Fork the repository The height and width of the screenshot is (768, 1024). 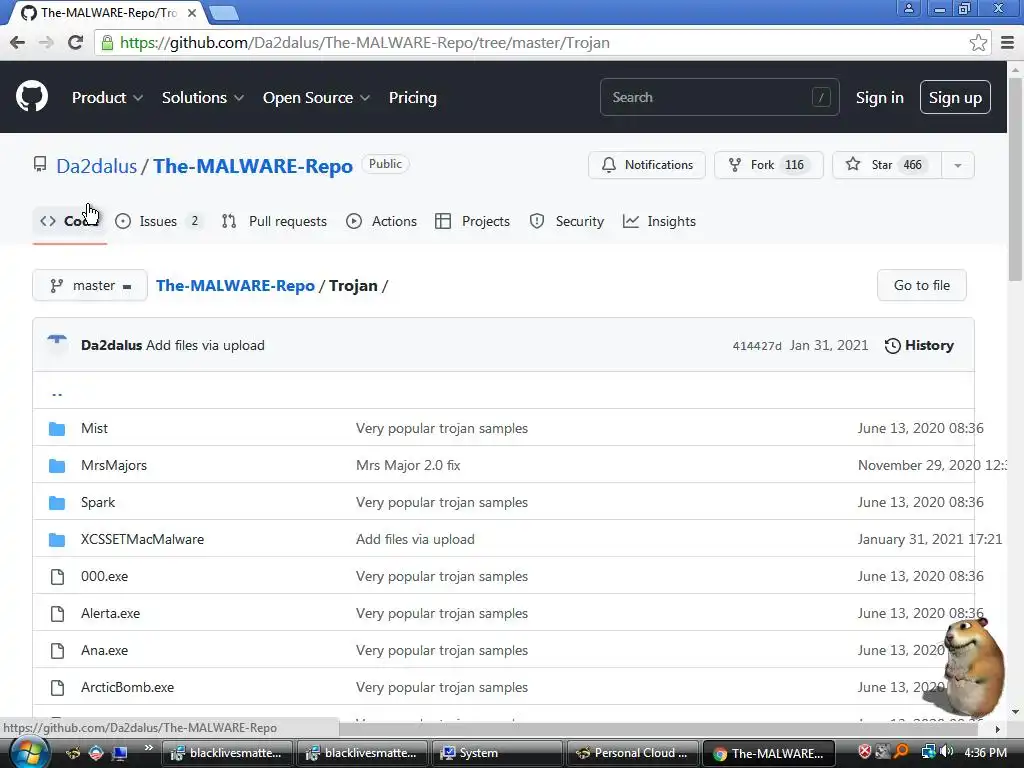[x=769, y=165]
